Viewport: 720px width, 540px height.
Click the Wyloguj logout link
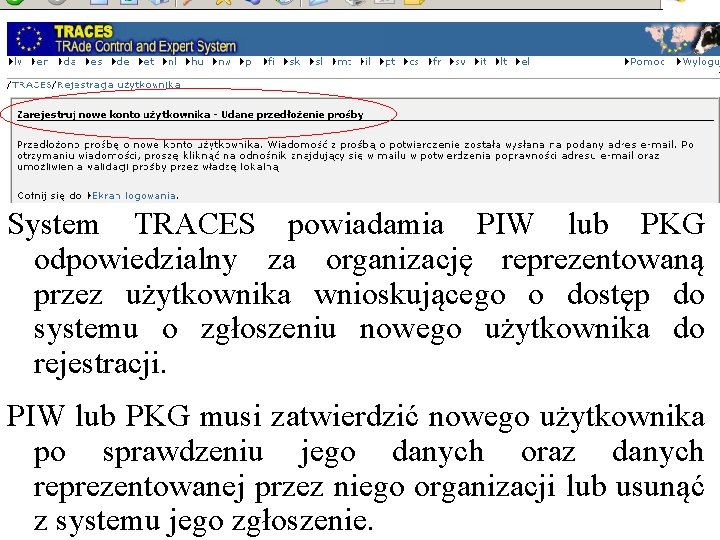pyautogui.click(x=698, y=62)
